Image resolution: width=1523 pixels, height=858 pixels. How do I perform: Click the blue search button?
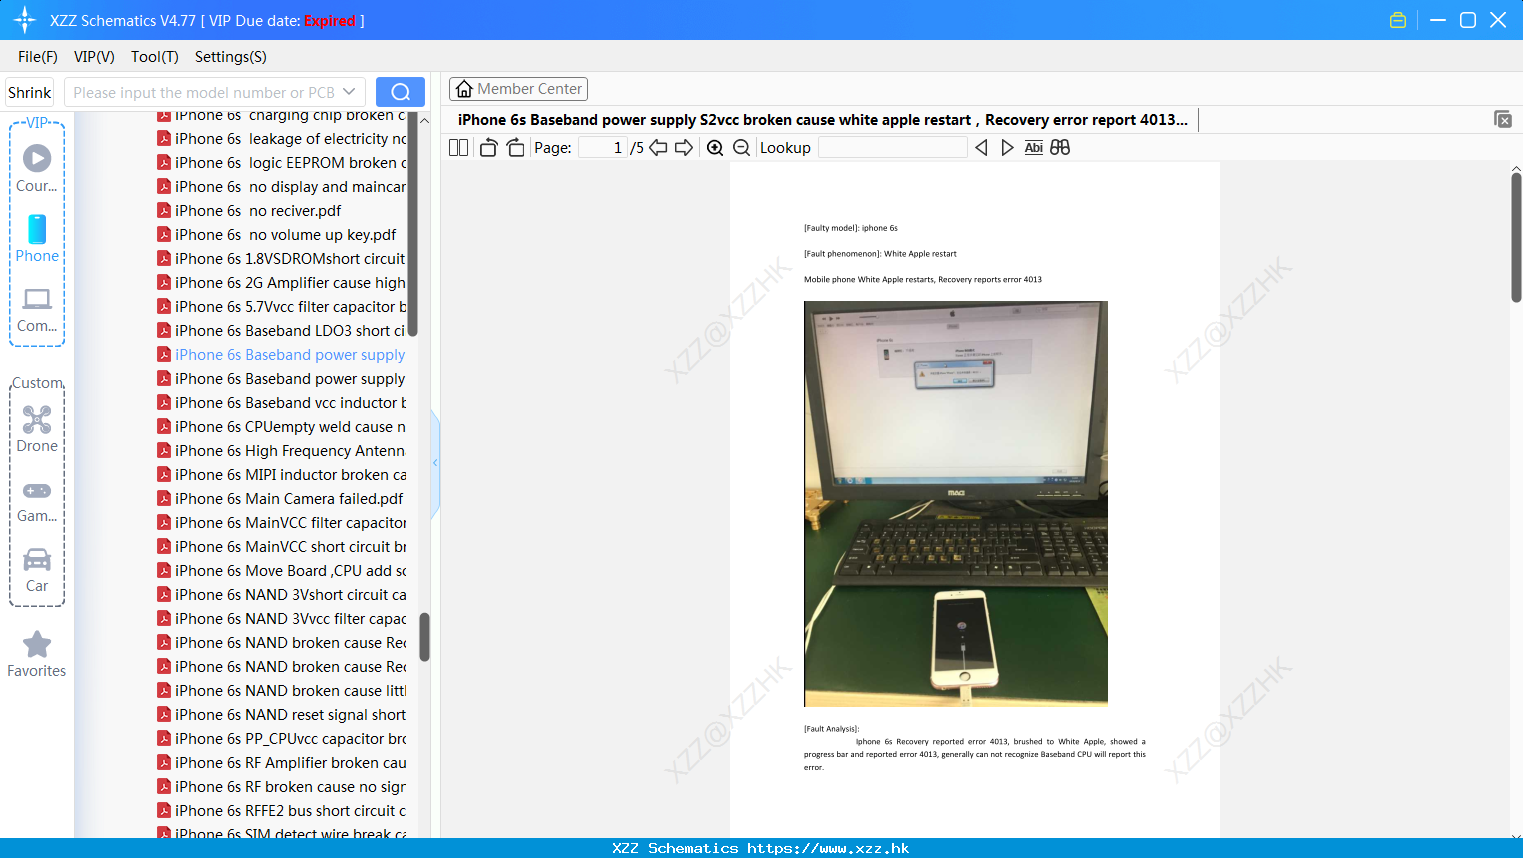click(400, 92)
